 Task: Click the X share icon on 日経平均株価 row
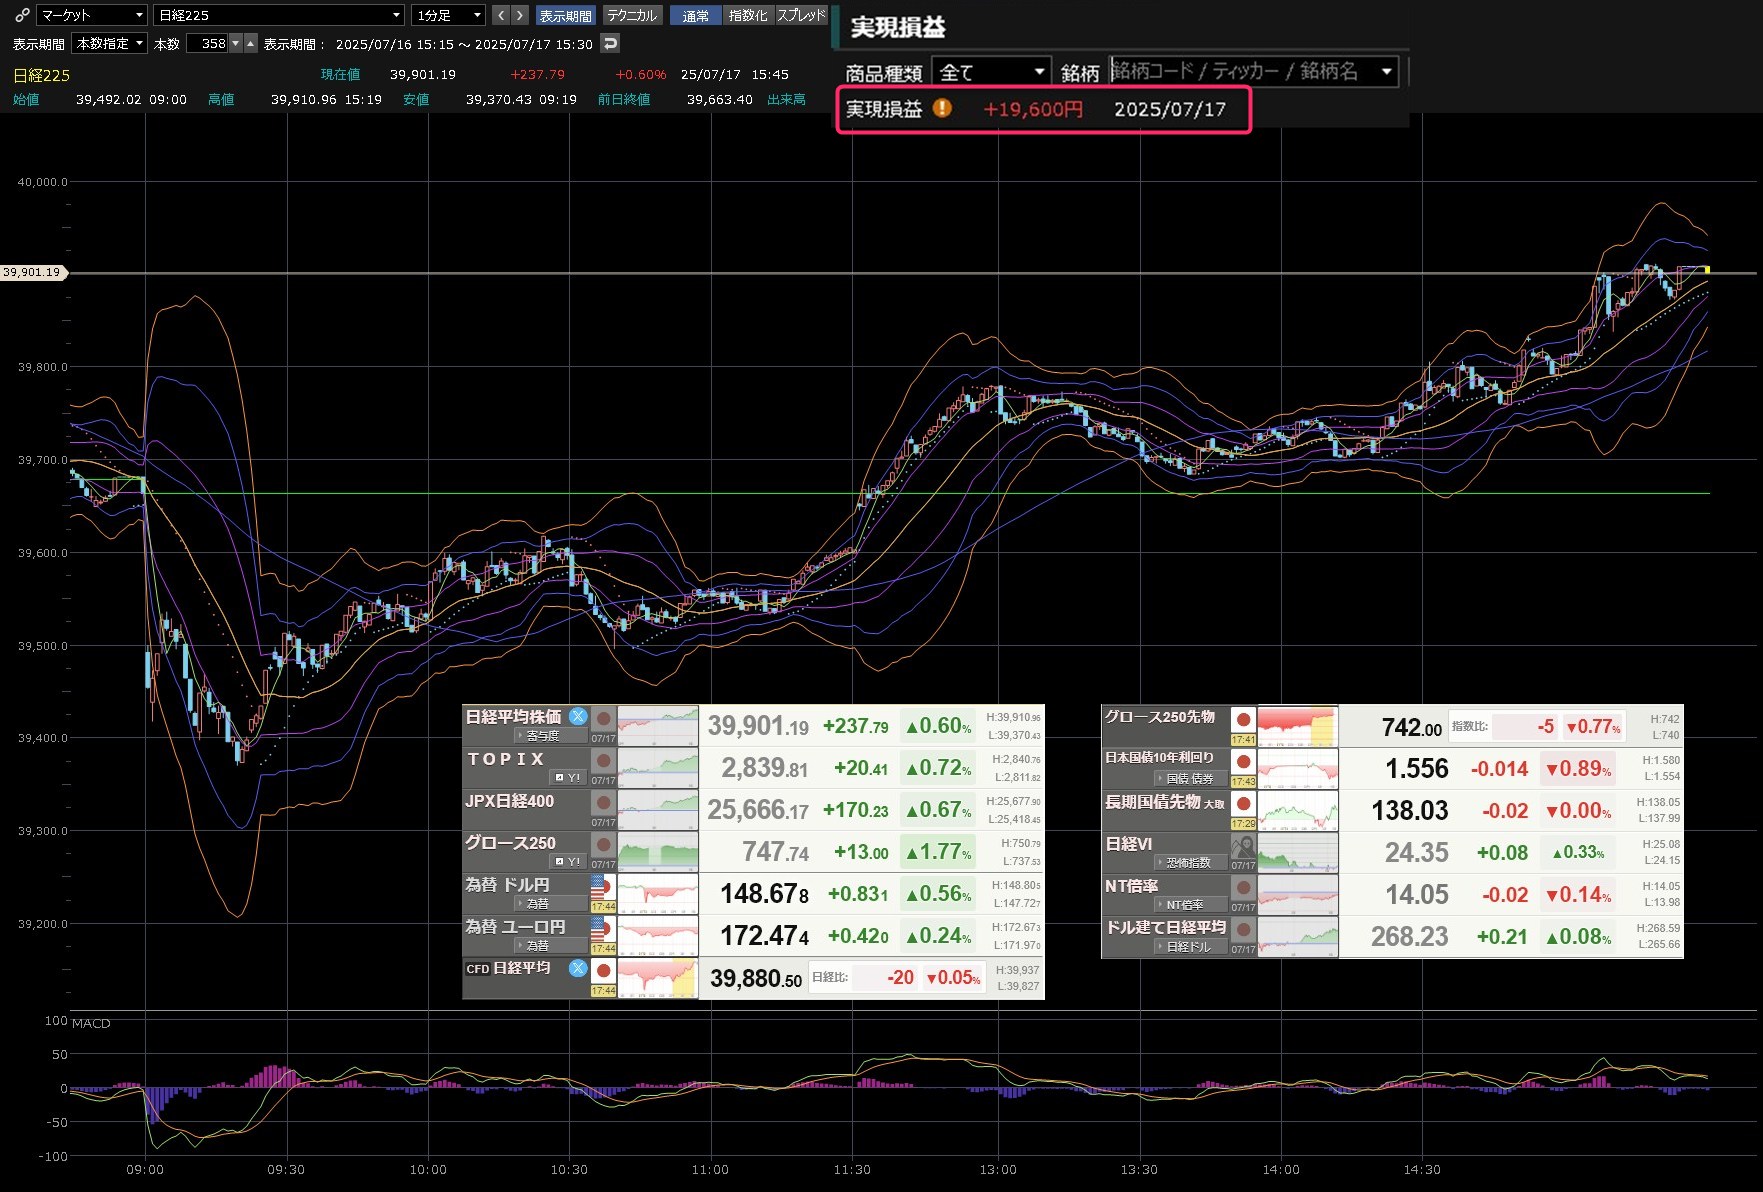tap(578, 716)
